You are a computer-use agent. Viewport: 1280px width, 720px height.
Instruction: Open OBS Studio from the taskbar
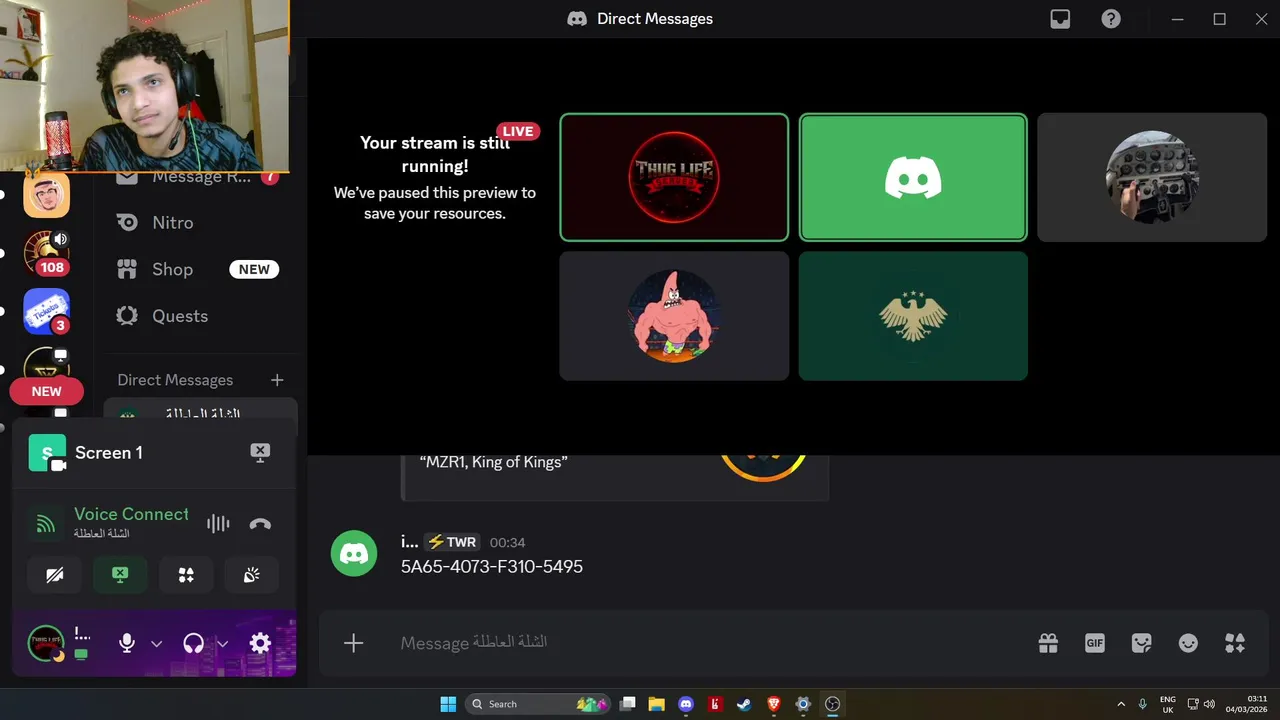coord(832,704)
